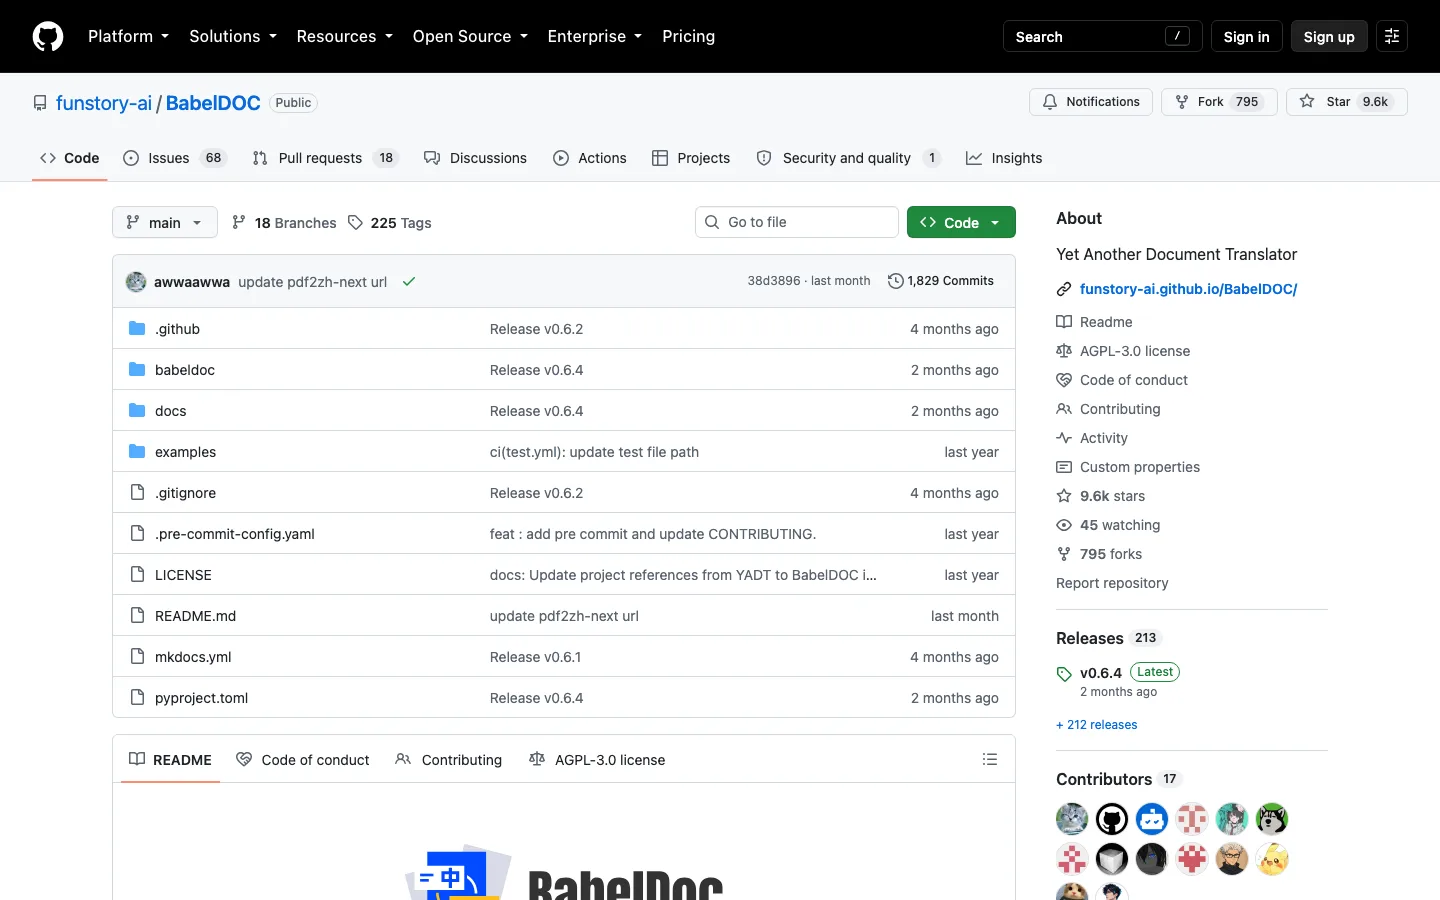Click the bell icon for Notifications

coord(1050,102)
